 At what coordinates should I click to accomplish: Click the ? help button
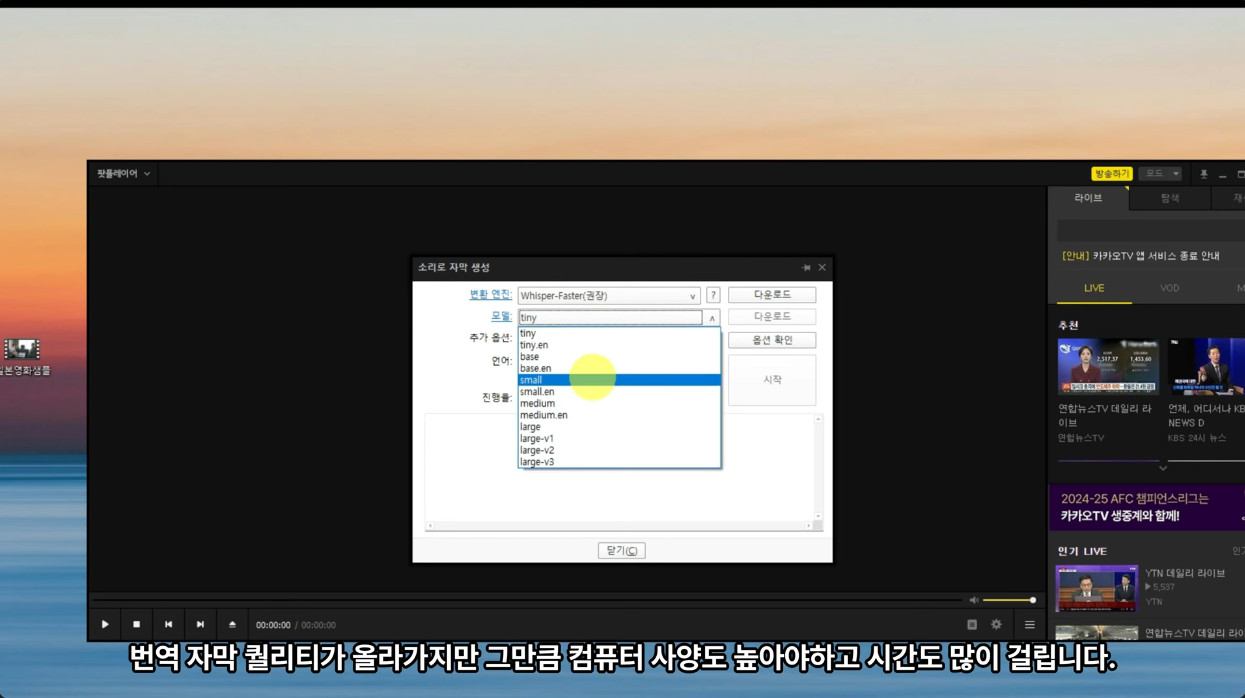point(713,296)
